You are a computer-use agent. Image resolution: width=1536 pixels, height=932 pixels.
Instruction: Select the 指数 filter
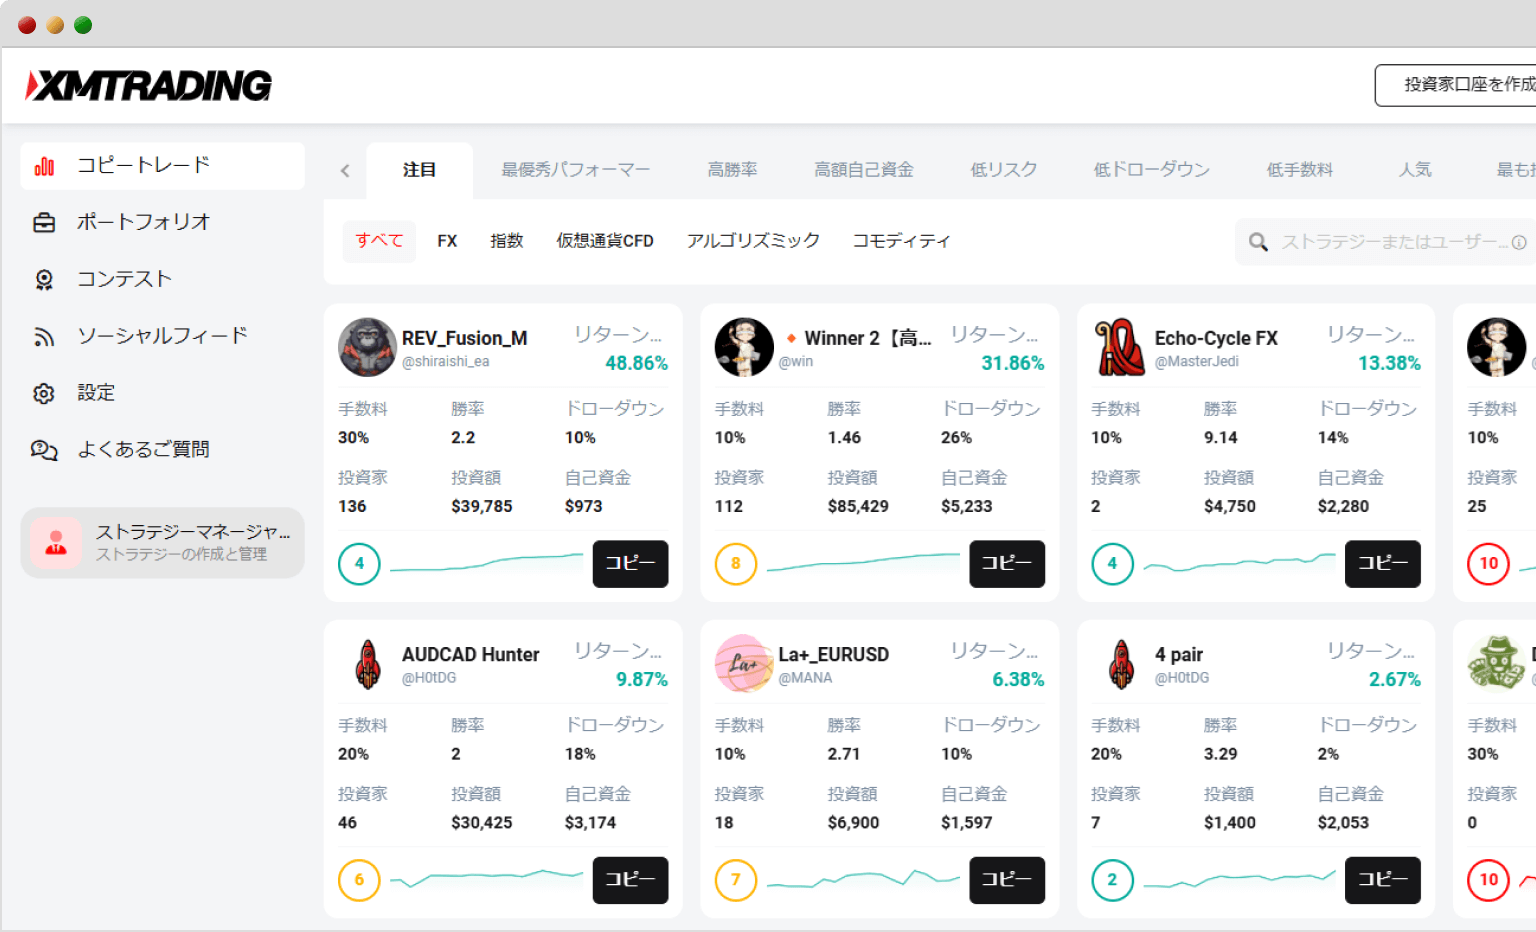click(506, 242)
